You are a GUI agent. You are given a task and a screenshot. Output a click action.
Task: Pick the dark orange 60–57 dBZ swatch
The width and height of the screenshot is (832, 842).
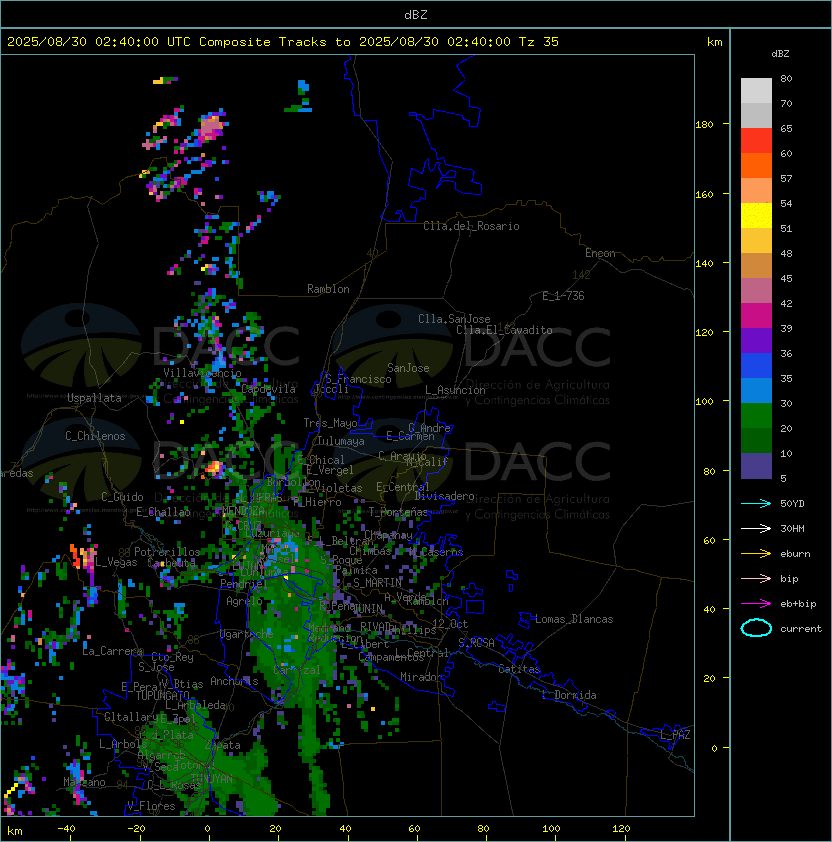coord(756,165)
